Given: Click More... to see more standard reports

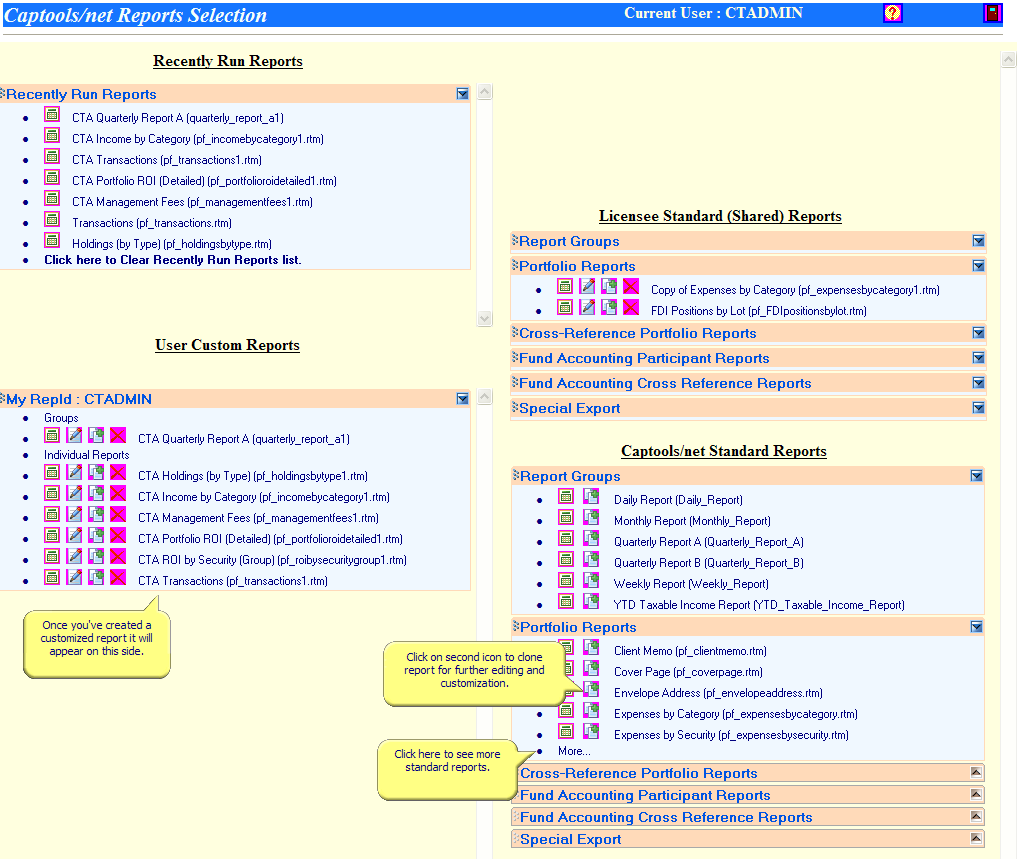Looking at the screenshot, I should click(574, 751).
